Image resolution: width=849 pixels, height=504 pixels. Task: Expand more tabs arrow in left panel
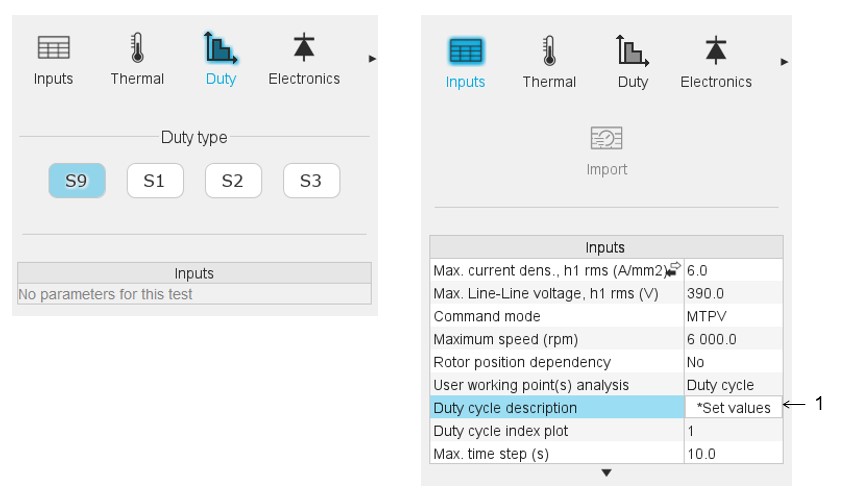point(372,59)
